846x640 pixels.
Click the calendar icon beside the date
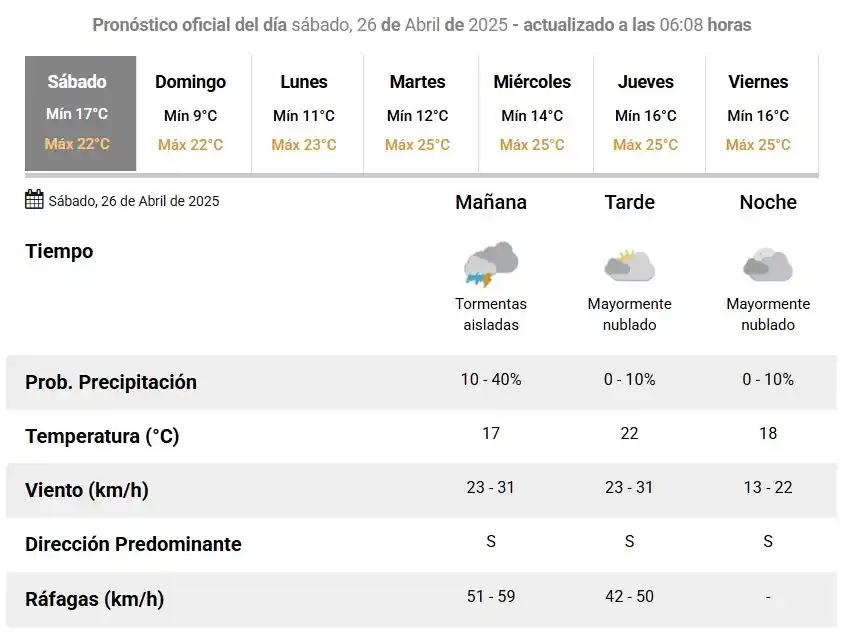coord(34,200)
